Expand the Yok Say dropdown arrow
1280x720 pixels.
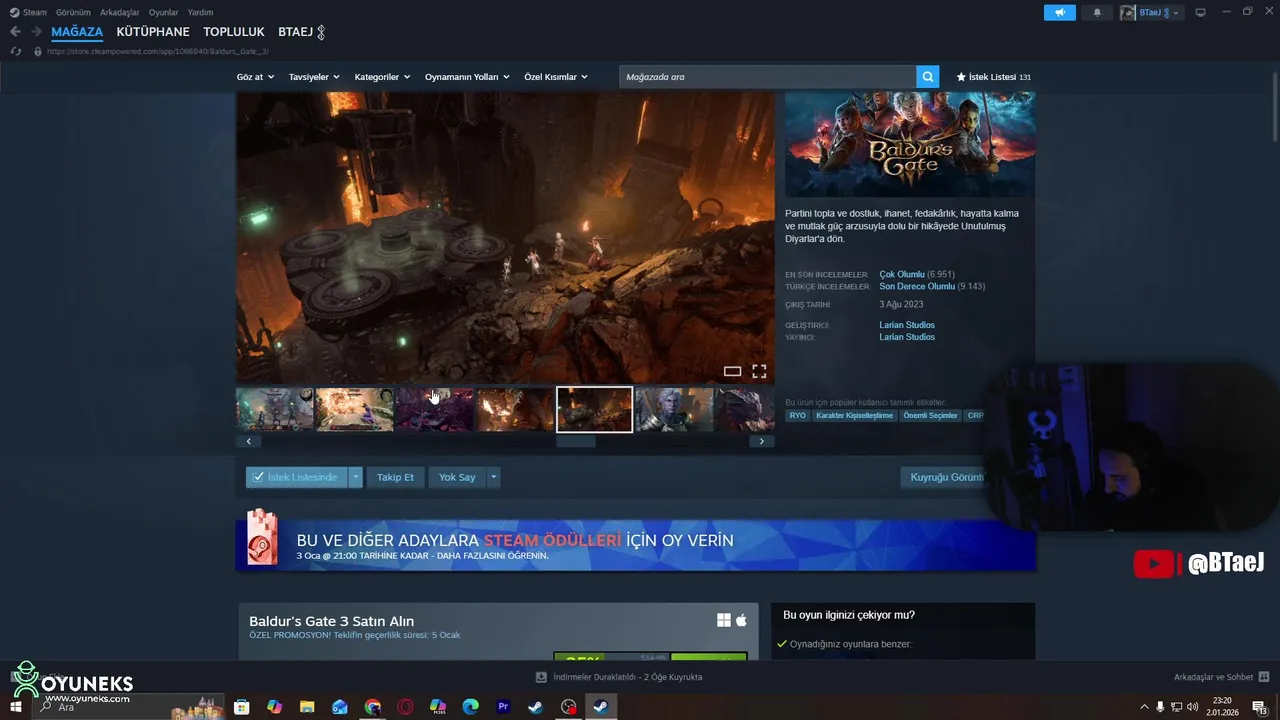493,477
